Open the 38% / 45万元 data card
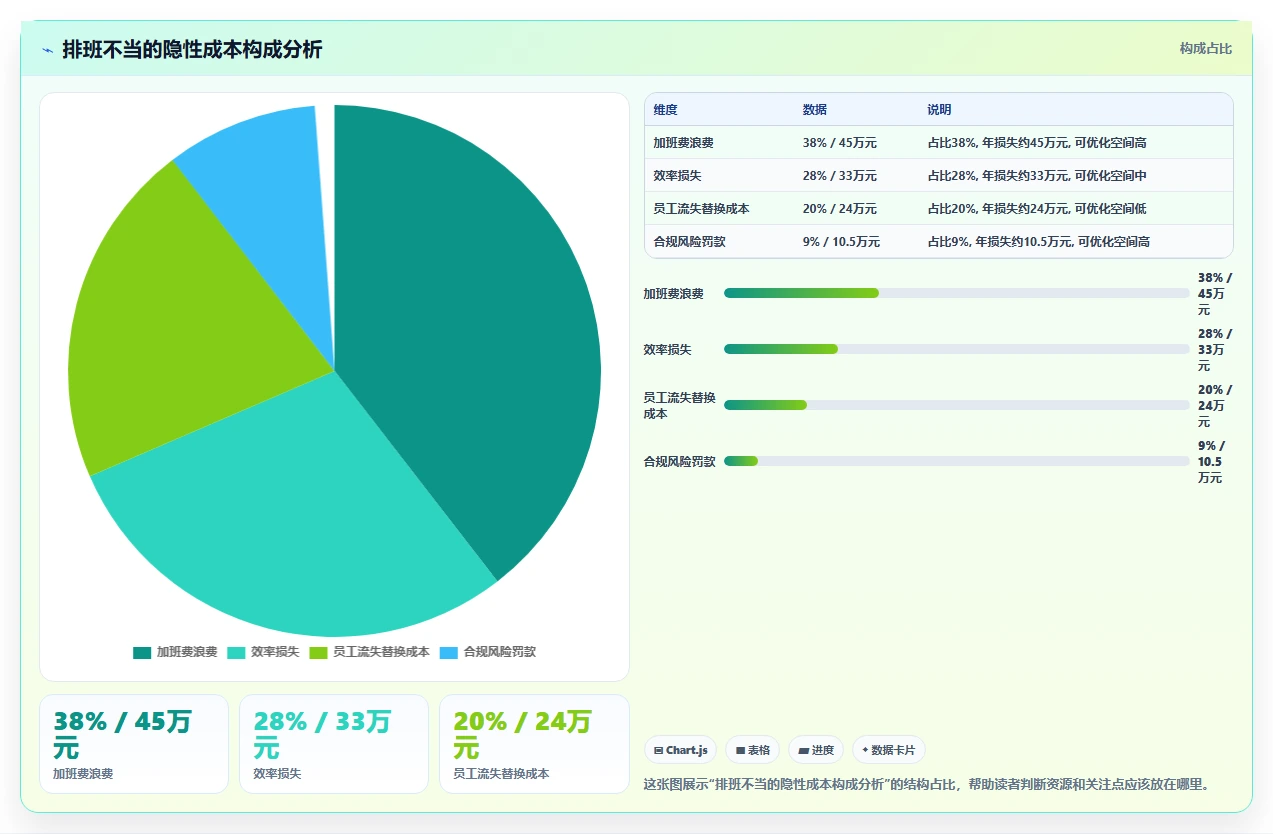 [134, 744]
